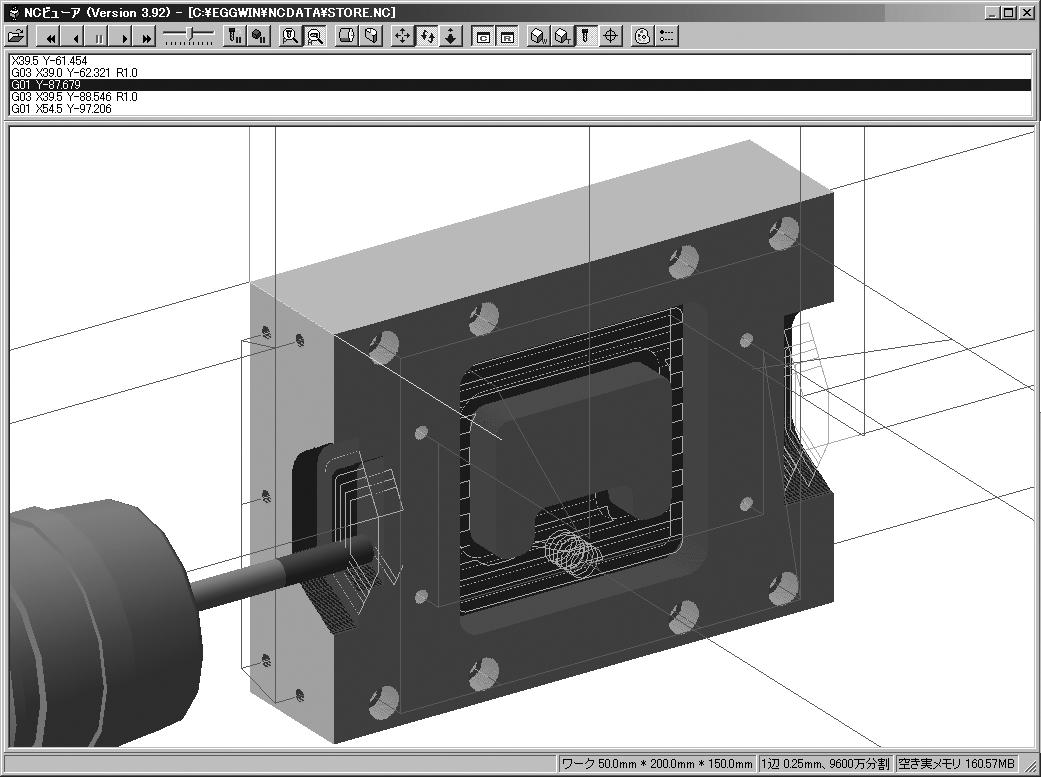Viewport: 1041px width, 777px height.
Task: Click the crosshair target icon
Action: coord(611,36)
